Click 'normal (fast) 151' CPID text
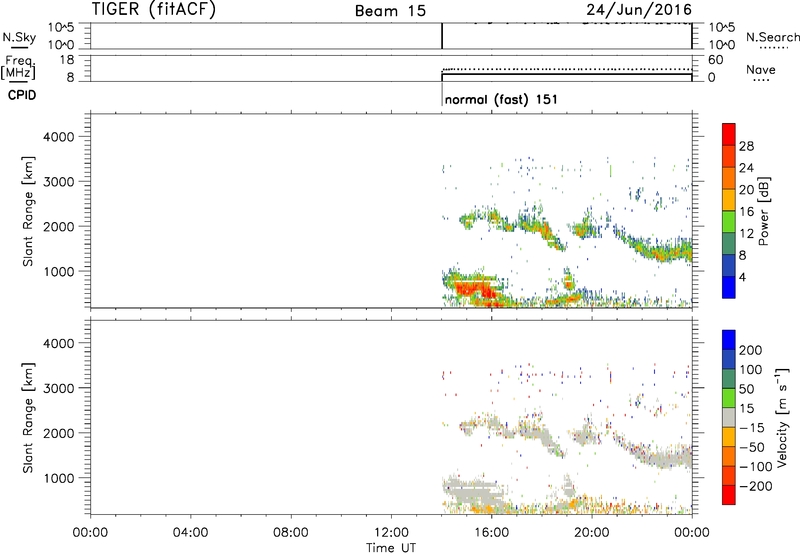Screen dimensions: 800x554 (x=501, y=99)
